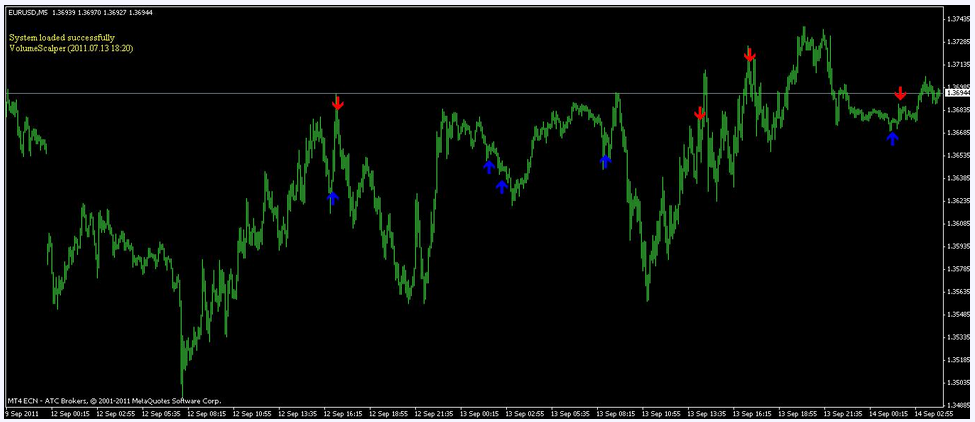
Task: Click the '13 Sep 10:55' time axis label
Action: pyautogui.click(x=662, y=413)
